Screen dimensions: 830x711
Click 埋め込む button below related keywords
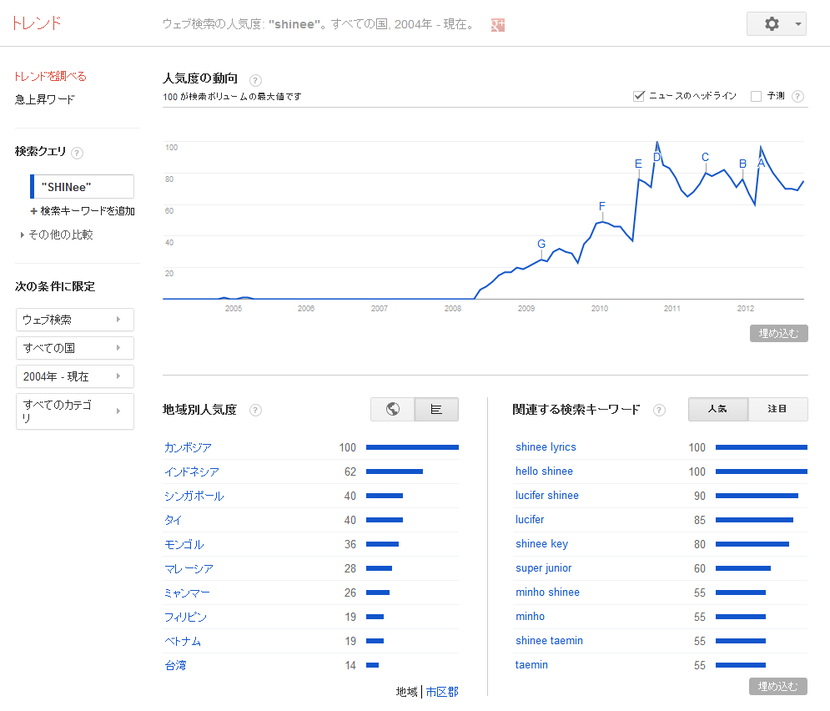click(778, 686)
